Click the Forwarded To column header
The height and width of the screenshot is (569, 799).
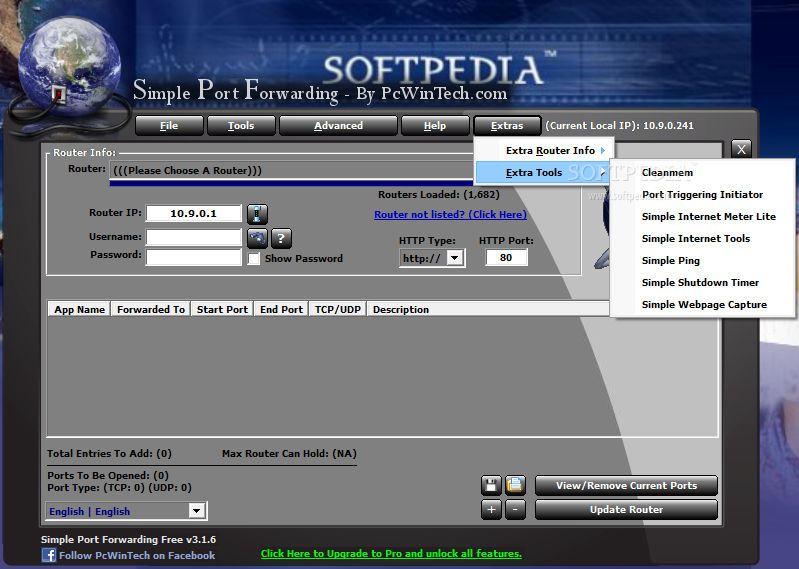[151, 309]
